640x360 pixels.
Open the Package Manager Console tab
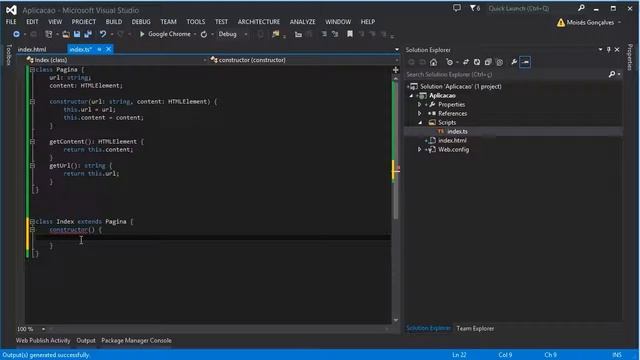click(x=136, y=340)
